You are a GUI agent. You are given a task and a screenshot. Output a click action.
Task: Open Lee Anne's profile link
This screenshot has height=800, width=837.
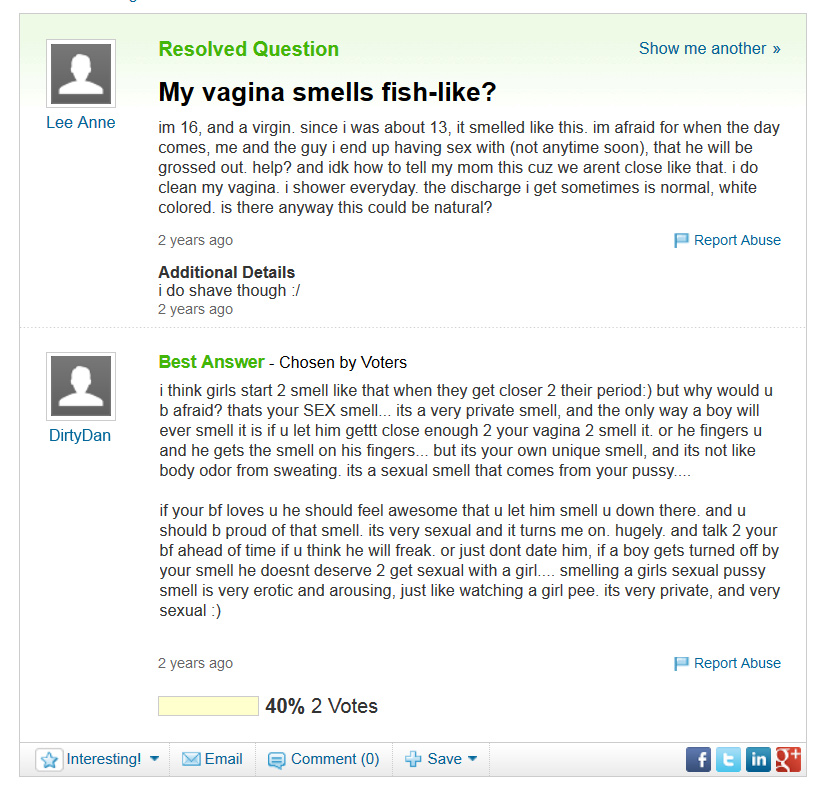(81, 122)
